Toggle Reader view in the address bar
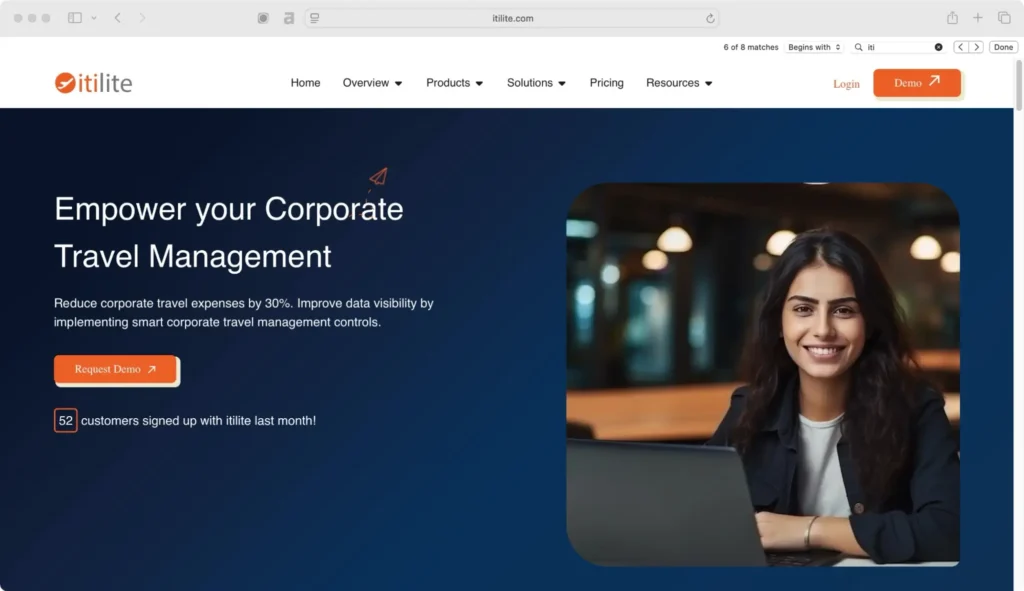The image size is (1024, 591). click(x=314, y=17)
